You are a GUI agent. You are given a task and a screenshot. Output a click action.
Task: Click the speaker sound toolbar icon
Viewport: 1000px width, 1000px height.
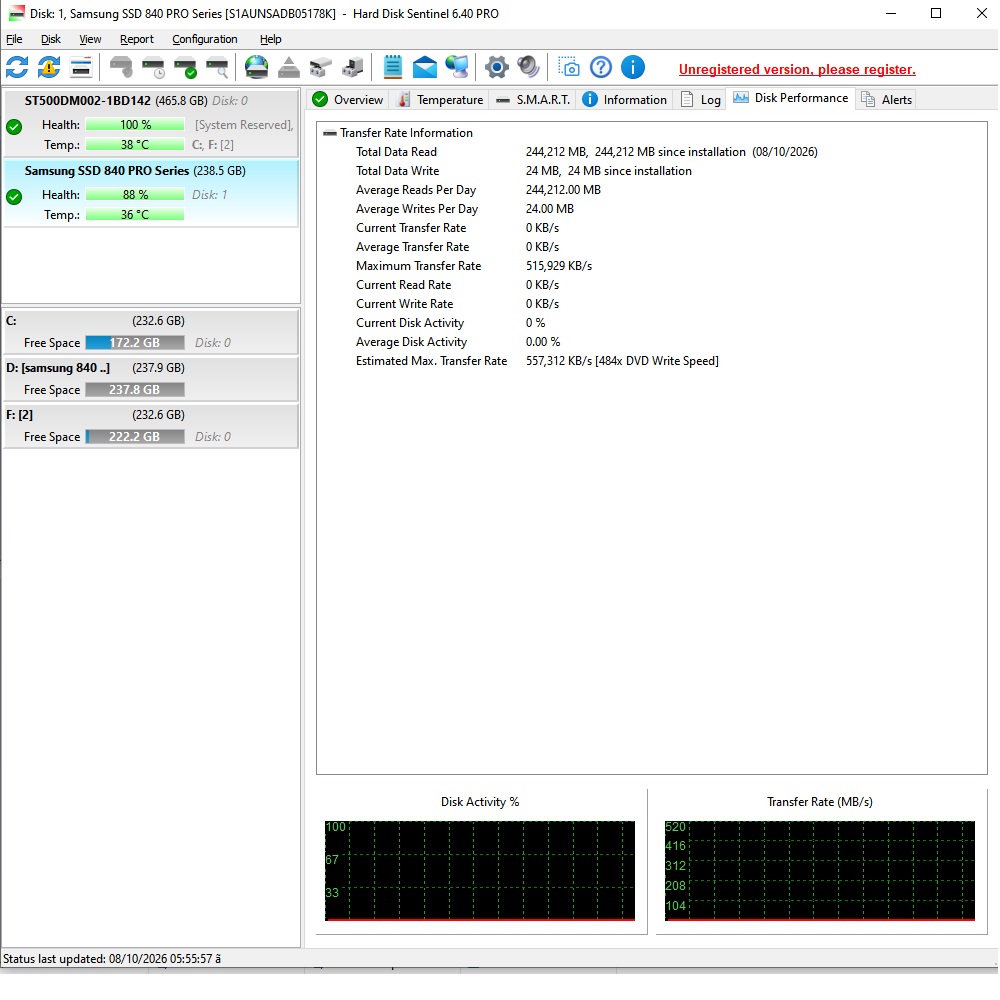(529, 67)
